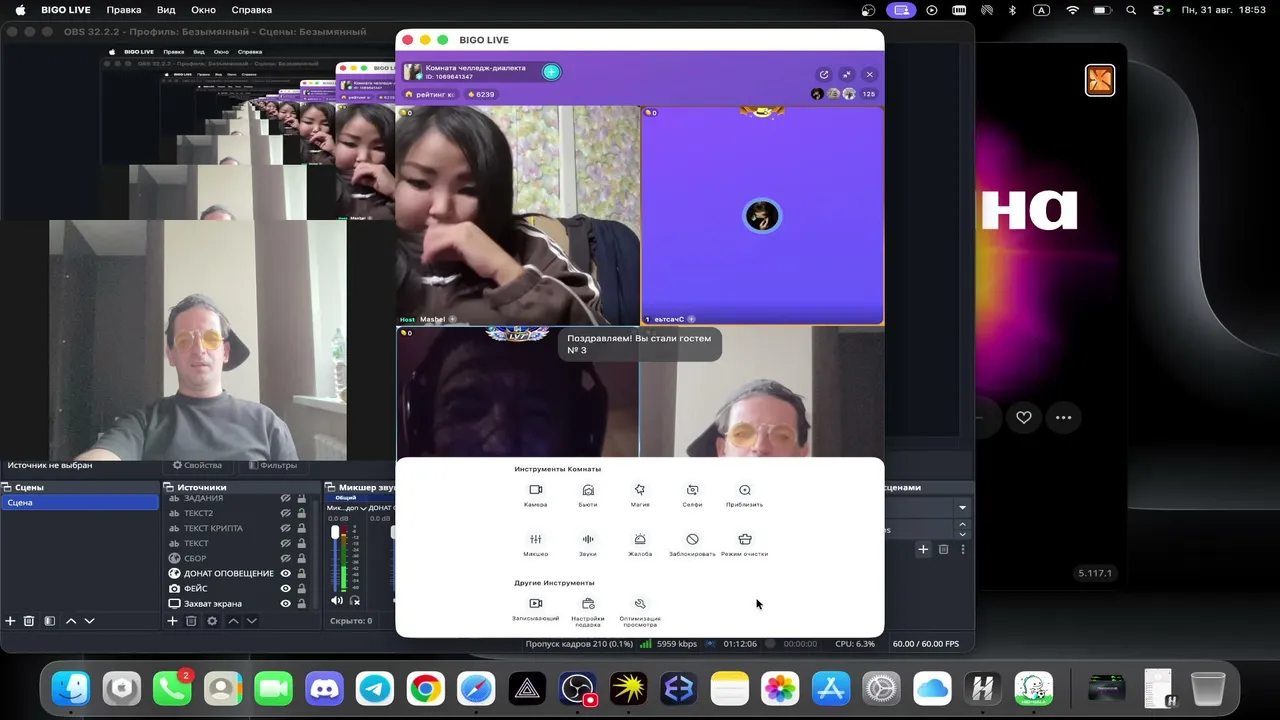The height and width of the screenshot is (720, 1280).
Task: Toggle lock on ДОНАТ ОПОВЕЩЕНИЕ source
Action: point(301,573)
